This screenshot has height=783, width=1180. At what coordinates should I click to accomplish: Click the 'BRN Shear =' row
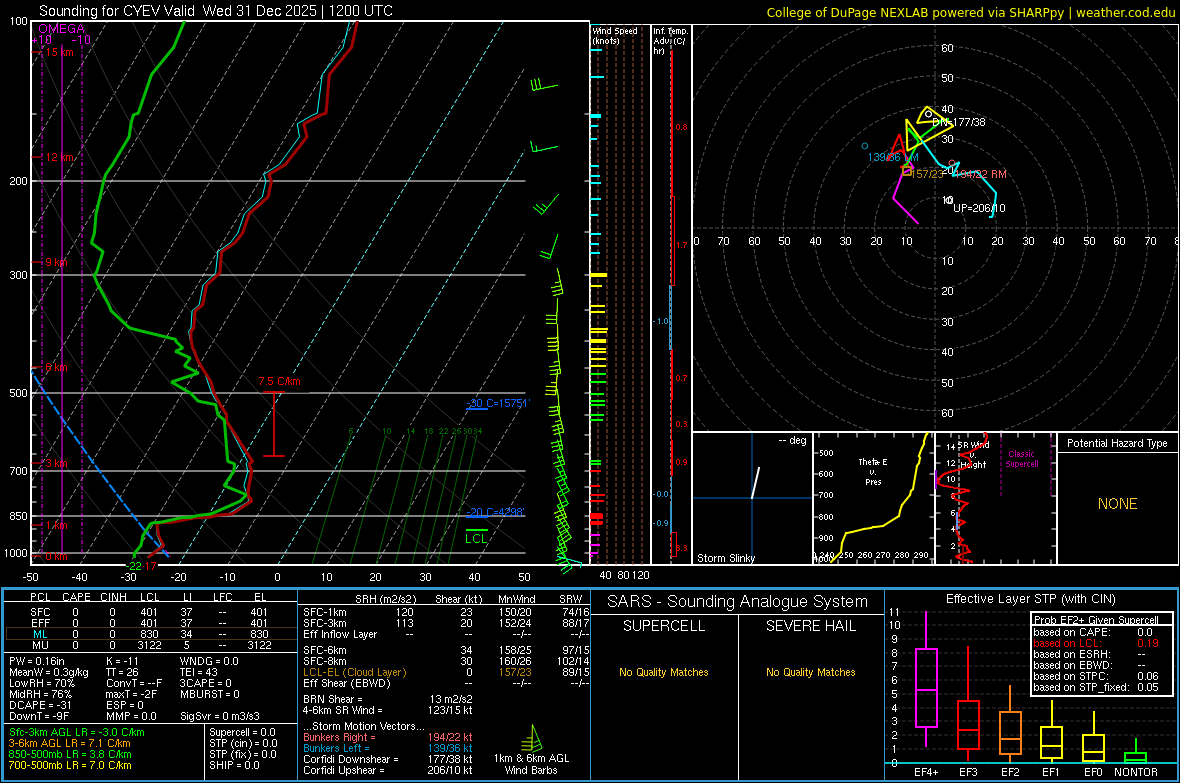pyautogui.click(x=388, y=699)
